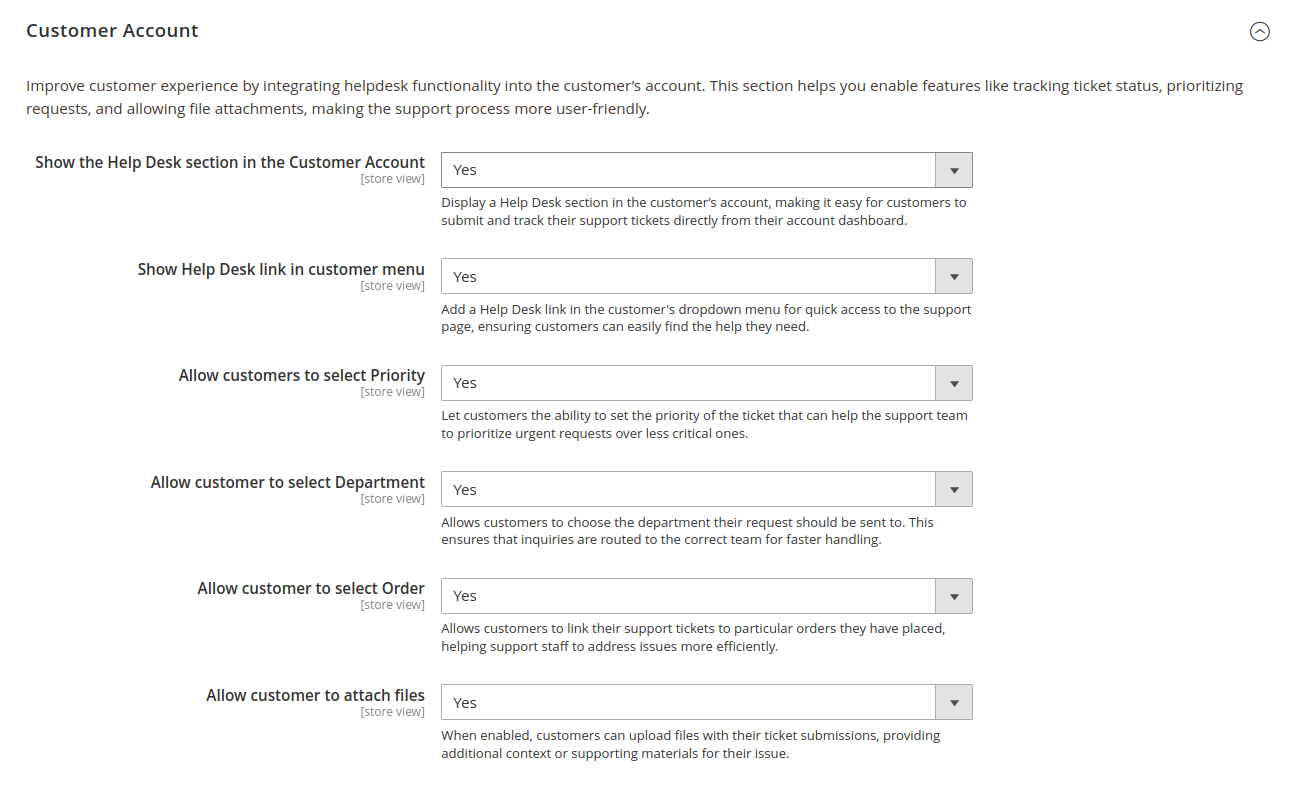Click [store view] under Help Desk section setting

[x=392, y=178]
